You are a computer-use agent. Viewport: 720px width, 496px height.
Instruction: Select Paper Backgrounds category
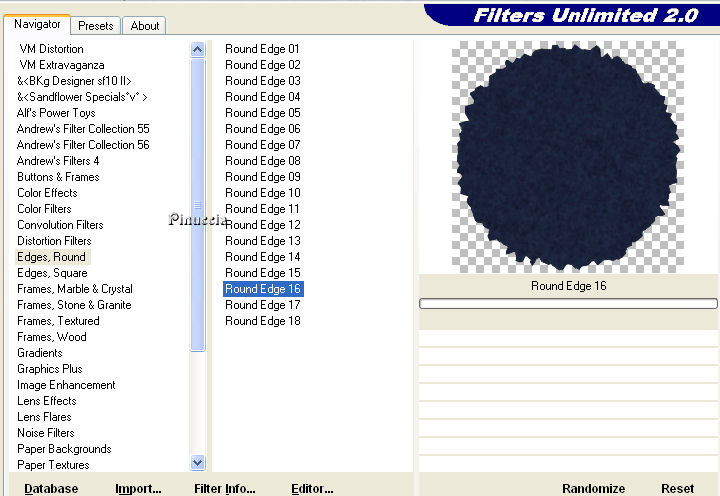tap(64, 449)
